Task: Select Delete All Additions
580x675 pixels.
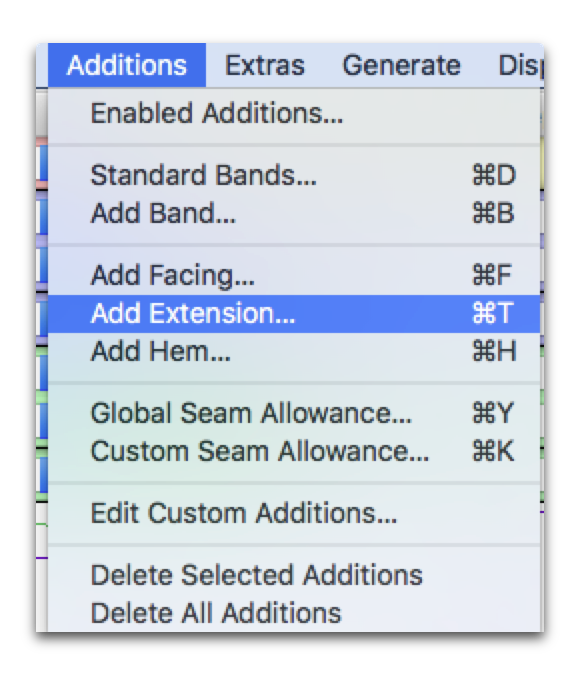Action: point(294,613)
